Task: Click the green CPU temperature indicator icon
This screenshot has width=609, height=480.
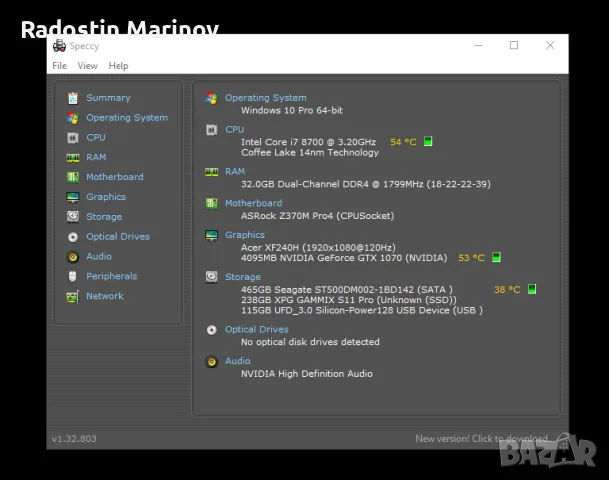Action: pyautogui.click(x=428, y=141)
